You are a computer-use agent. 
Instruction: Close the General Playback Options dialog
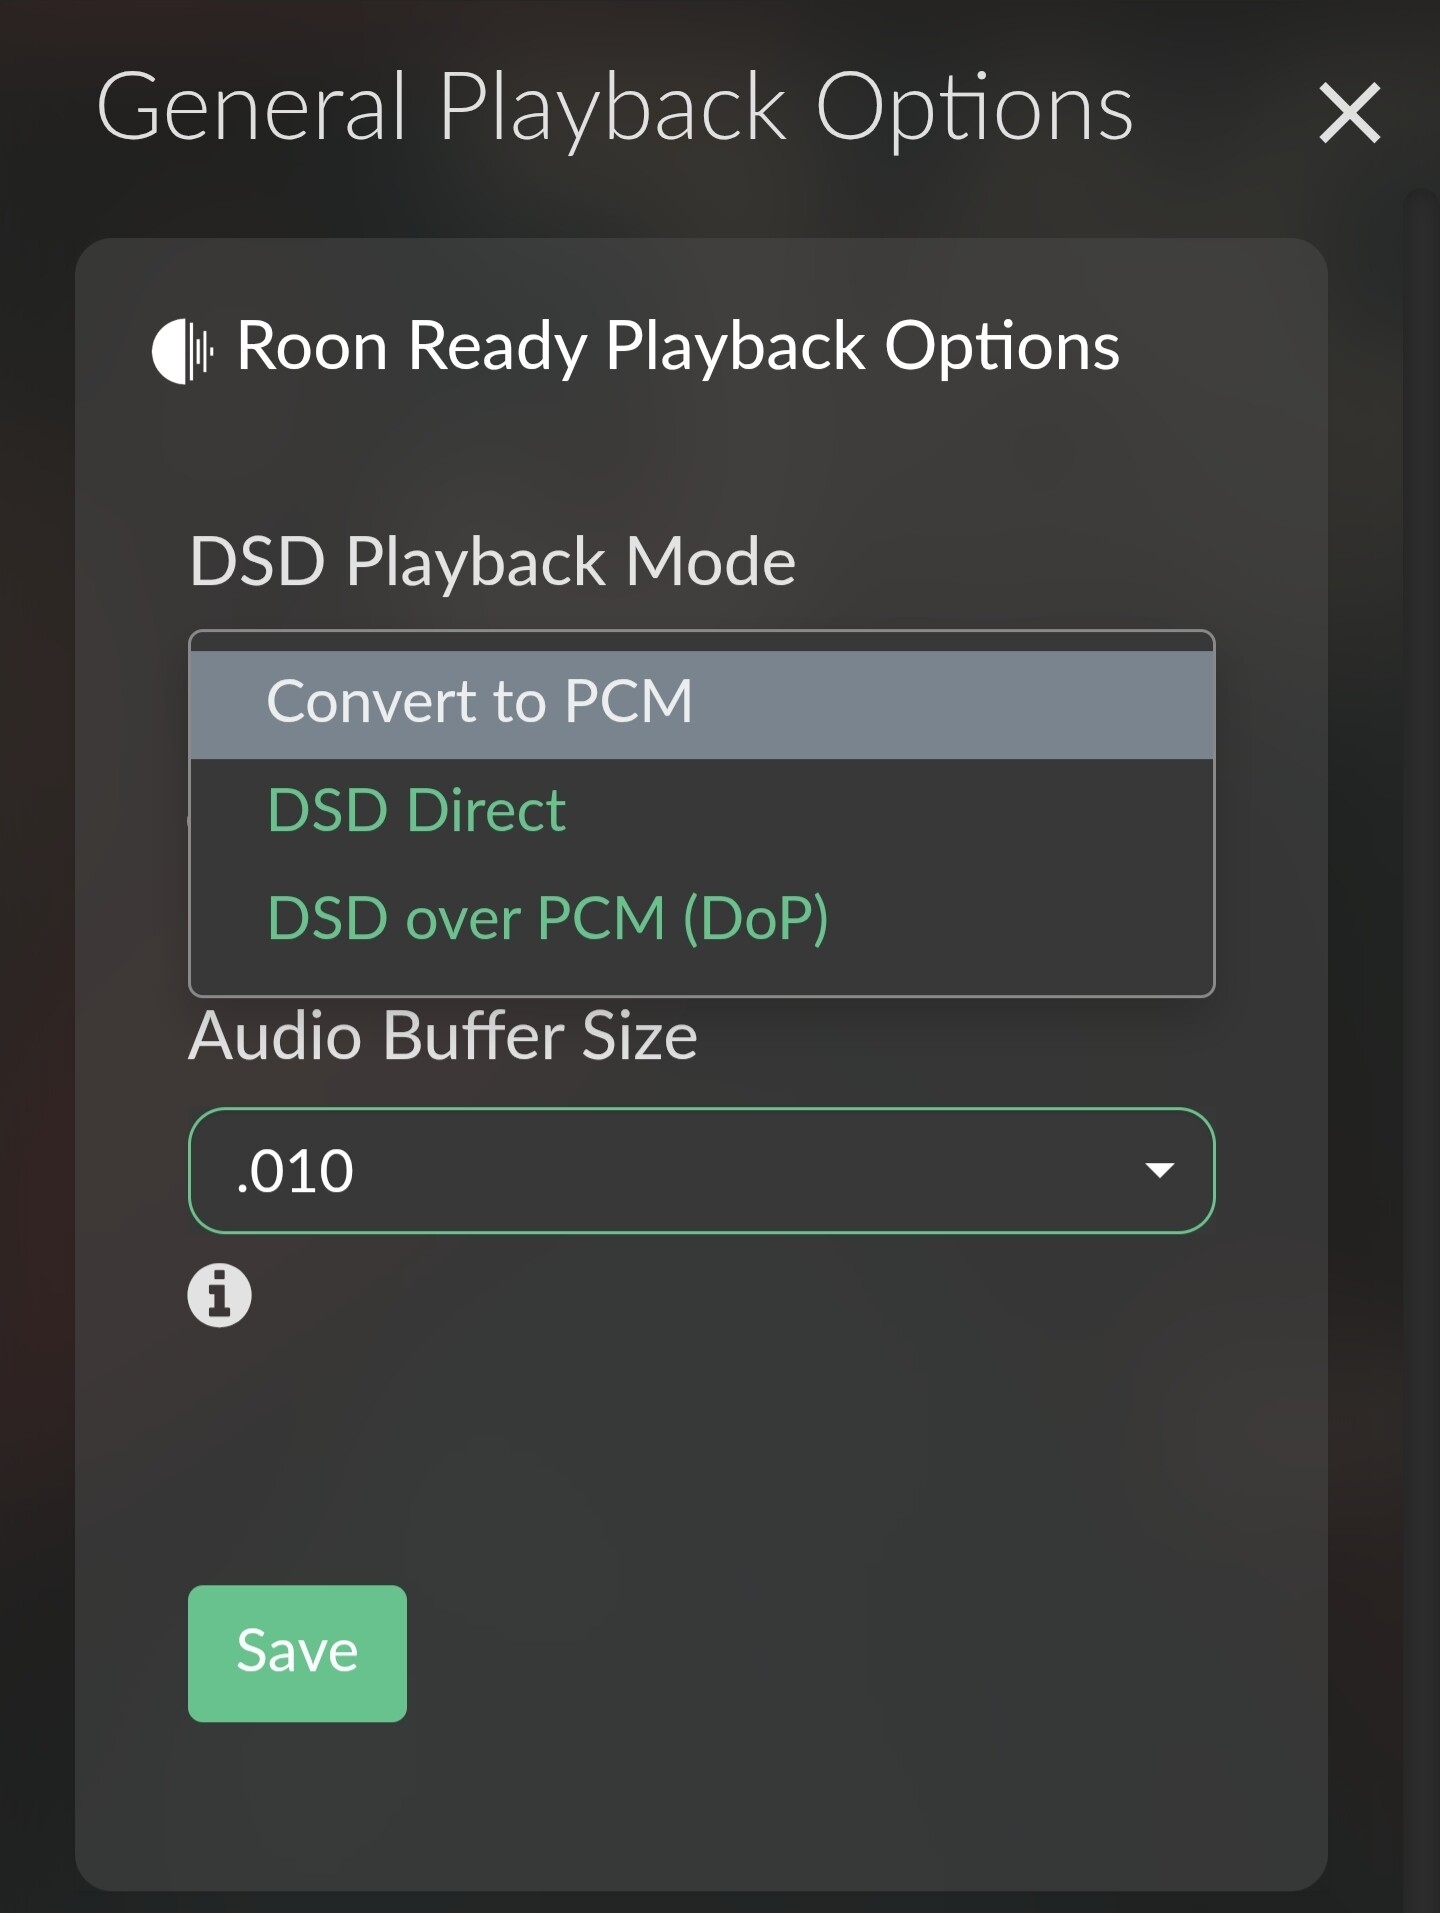(x=1349, y=113)
